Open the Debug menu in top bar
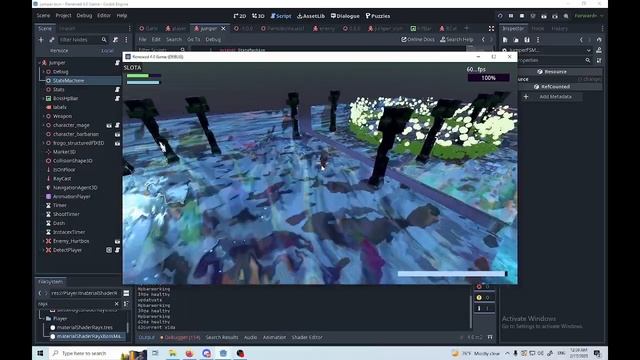Viewport: 640px width, 360px height. pyautogui.click(x=84, y=16)
